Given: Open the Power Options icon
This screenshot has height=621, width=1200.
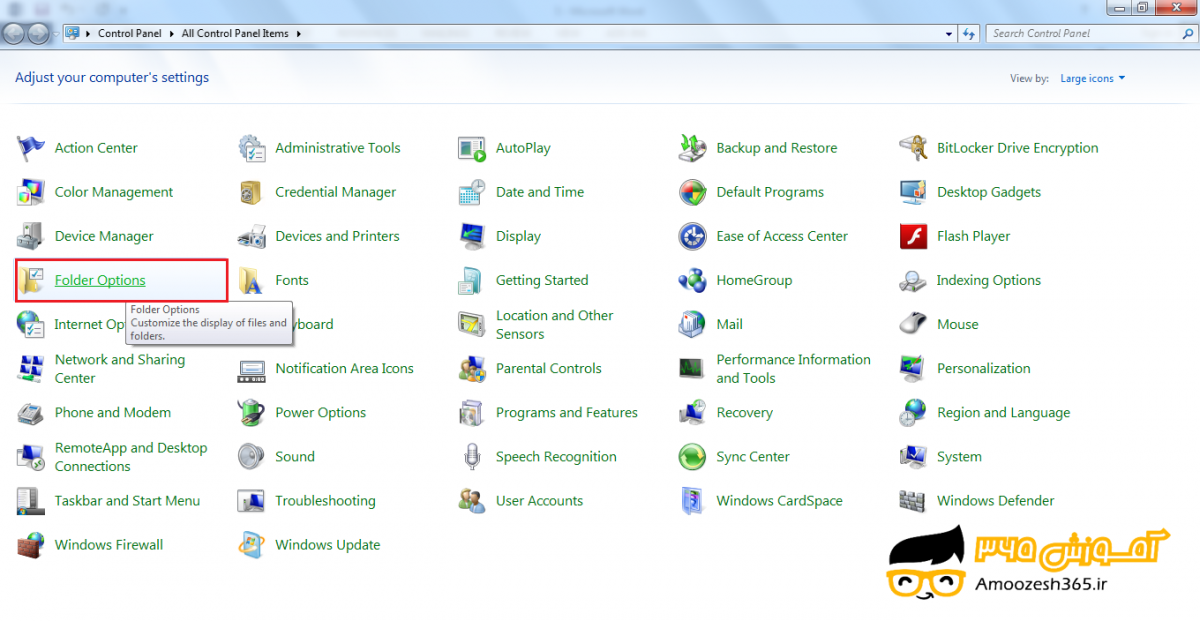Looking at the screenshot, I should tap(251, 413).
